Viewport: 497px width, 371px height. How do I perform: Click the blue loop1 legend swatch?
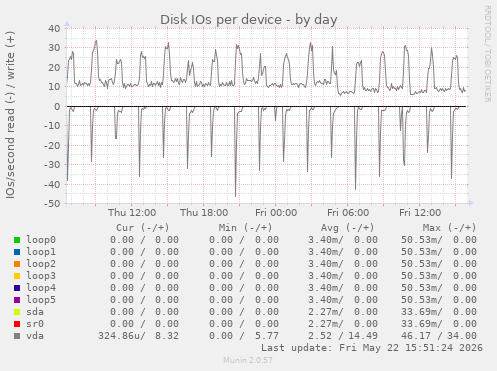coord(17,252)
